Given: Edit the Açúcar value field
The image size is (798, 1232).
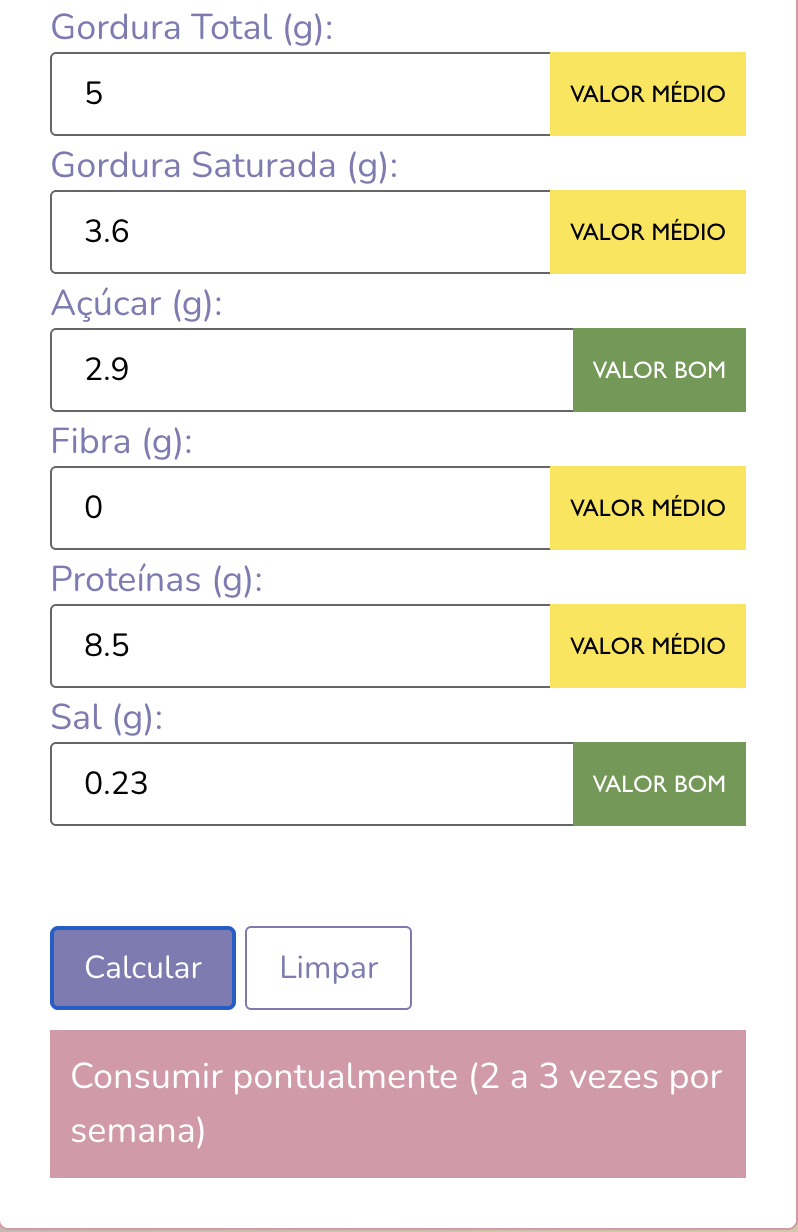Looking at the screenshot, I should click(x=312, y=370).
